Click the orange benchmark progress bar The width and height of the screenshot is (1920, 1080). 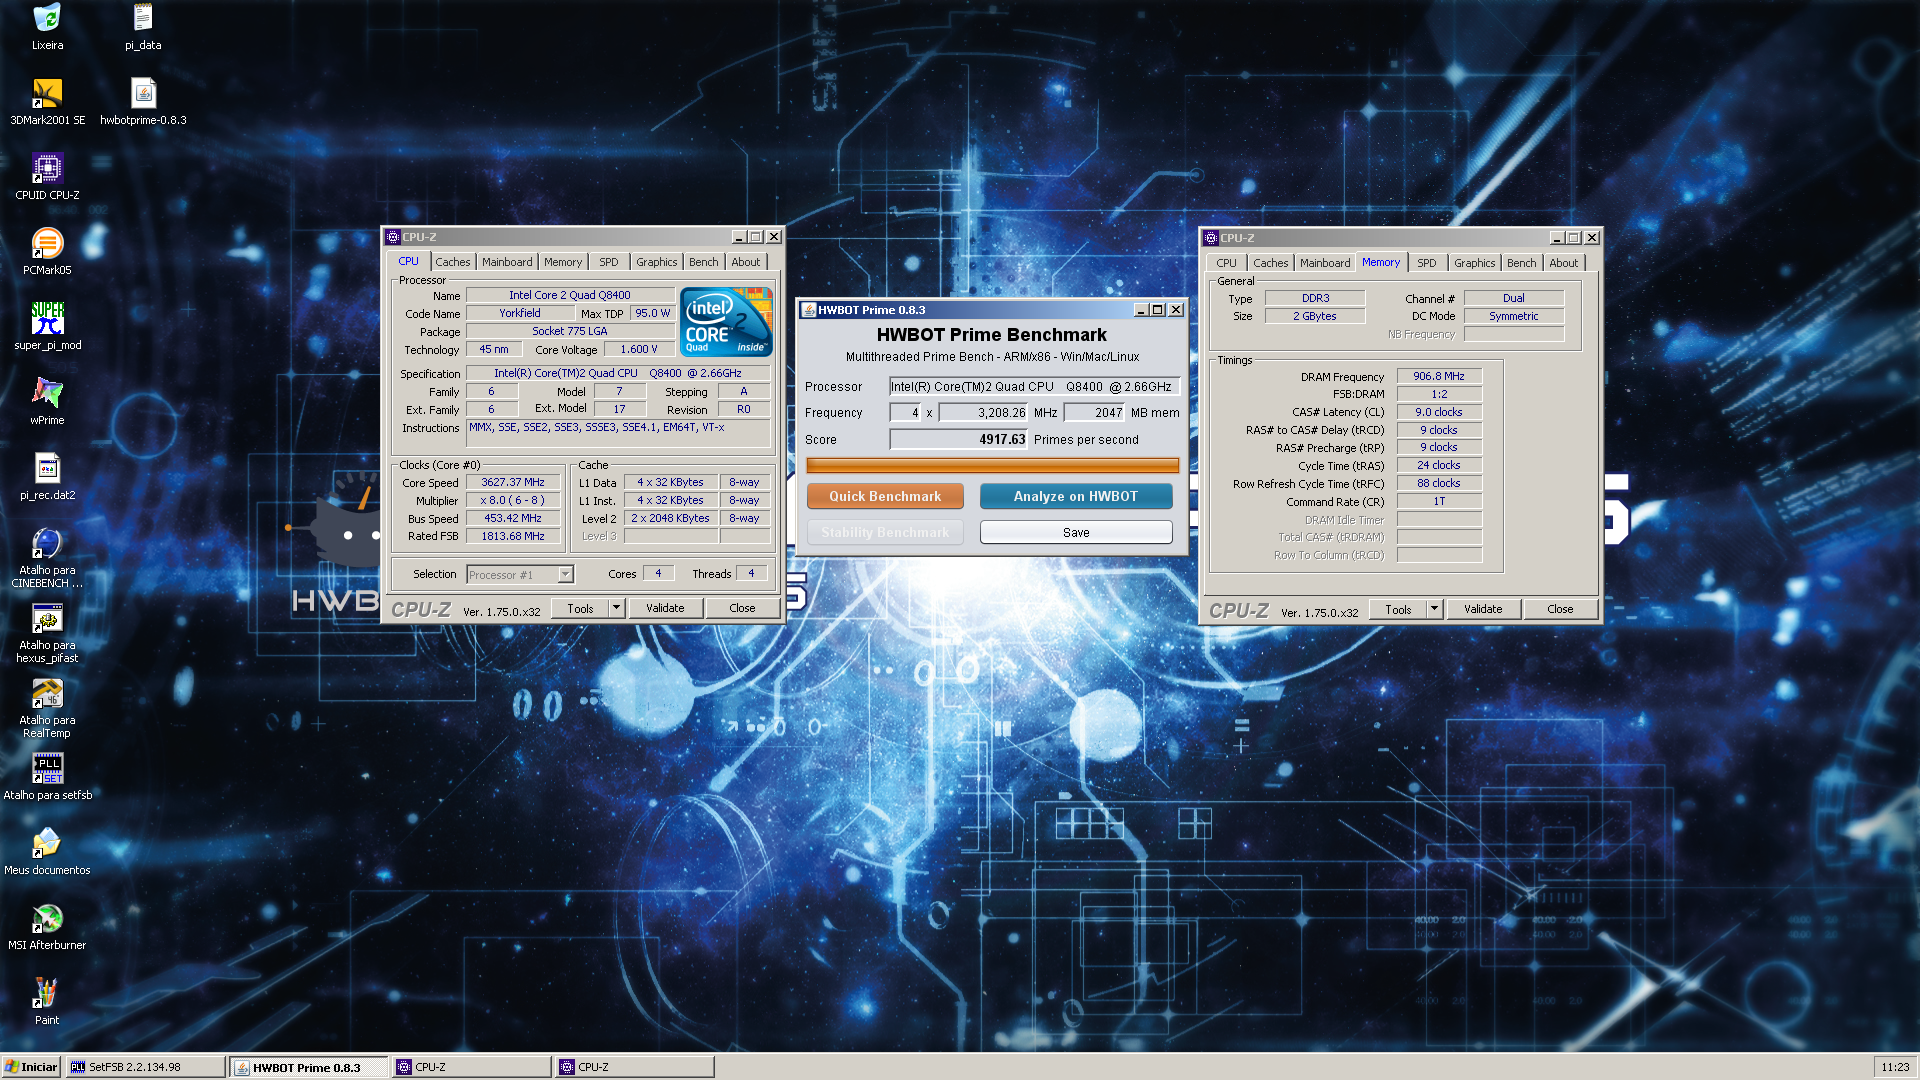[992, 465]
